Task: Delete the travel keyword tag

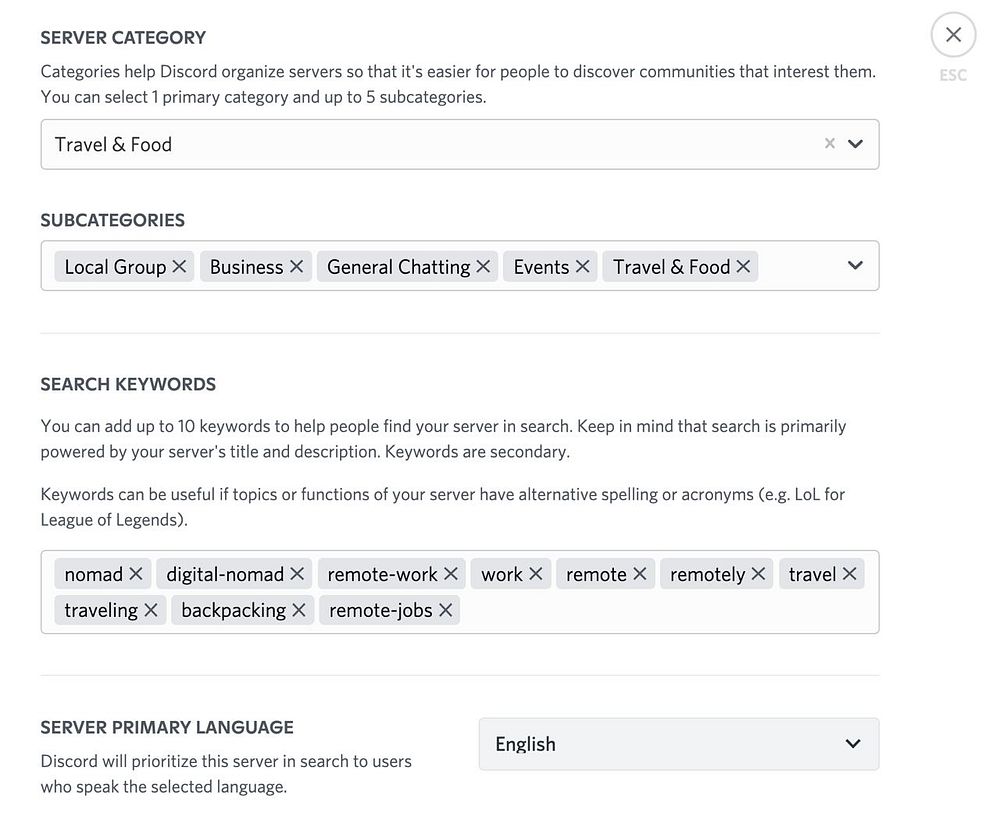Action: point(849,574)
